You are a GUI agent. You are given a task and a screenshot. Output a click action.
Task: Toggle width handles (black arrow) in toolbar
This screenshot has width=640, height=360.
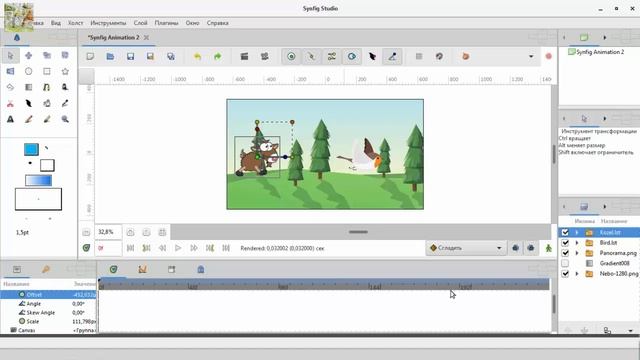pyautogui.click(x=372, y=56)
